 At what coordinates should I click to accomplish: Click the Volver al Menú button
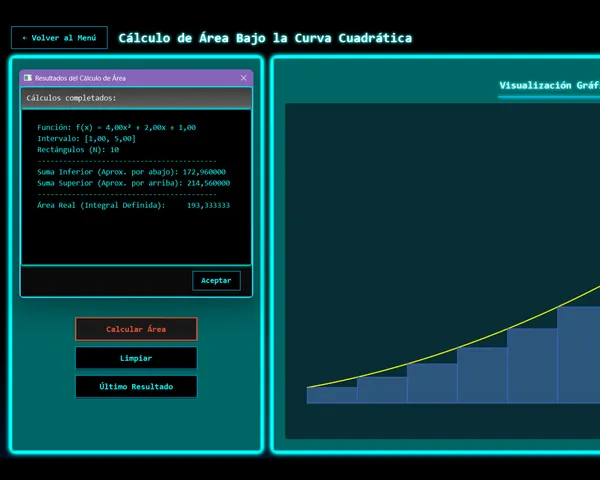tap(59, 38)
